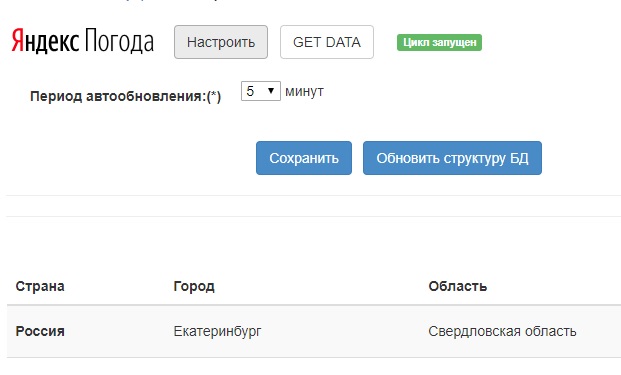Image resolution: width=621 pixels, height=375 pixels.
Task: Open the Настроить settings button
Action: point(221,42)
